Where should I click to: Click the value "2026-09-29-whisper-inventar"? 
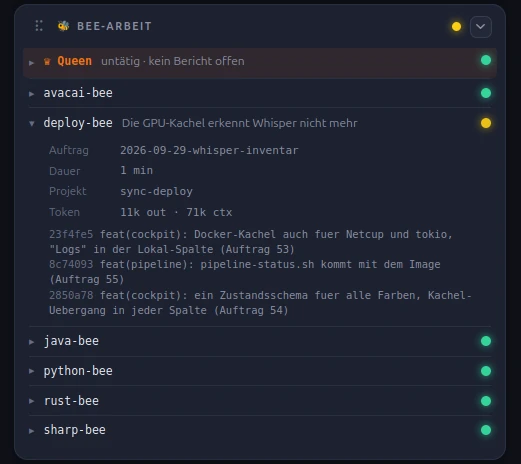209,150
